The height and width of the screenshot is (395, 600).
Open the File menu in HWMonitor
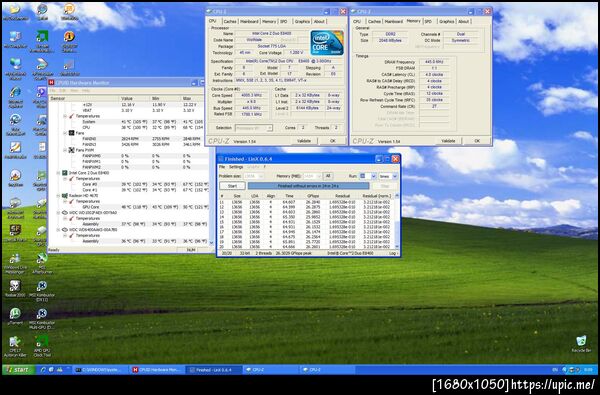(x=53, y=91)
